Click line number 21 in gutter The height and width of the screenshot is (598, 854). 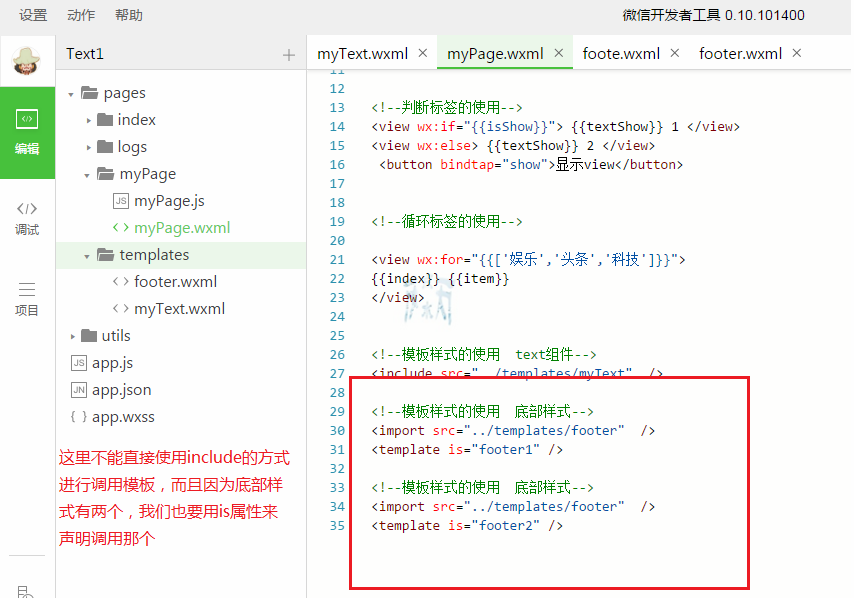tap(337, 260)
